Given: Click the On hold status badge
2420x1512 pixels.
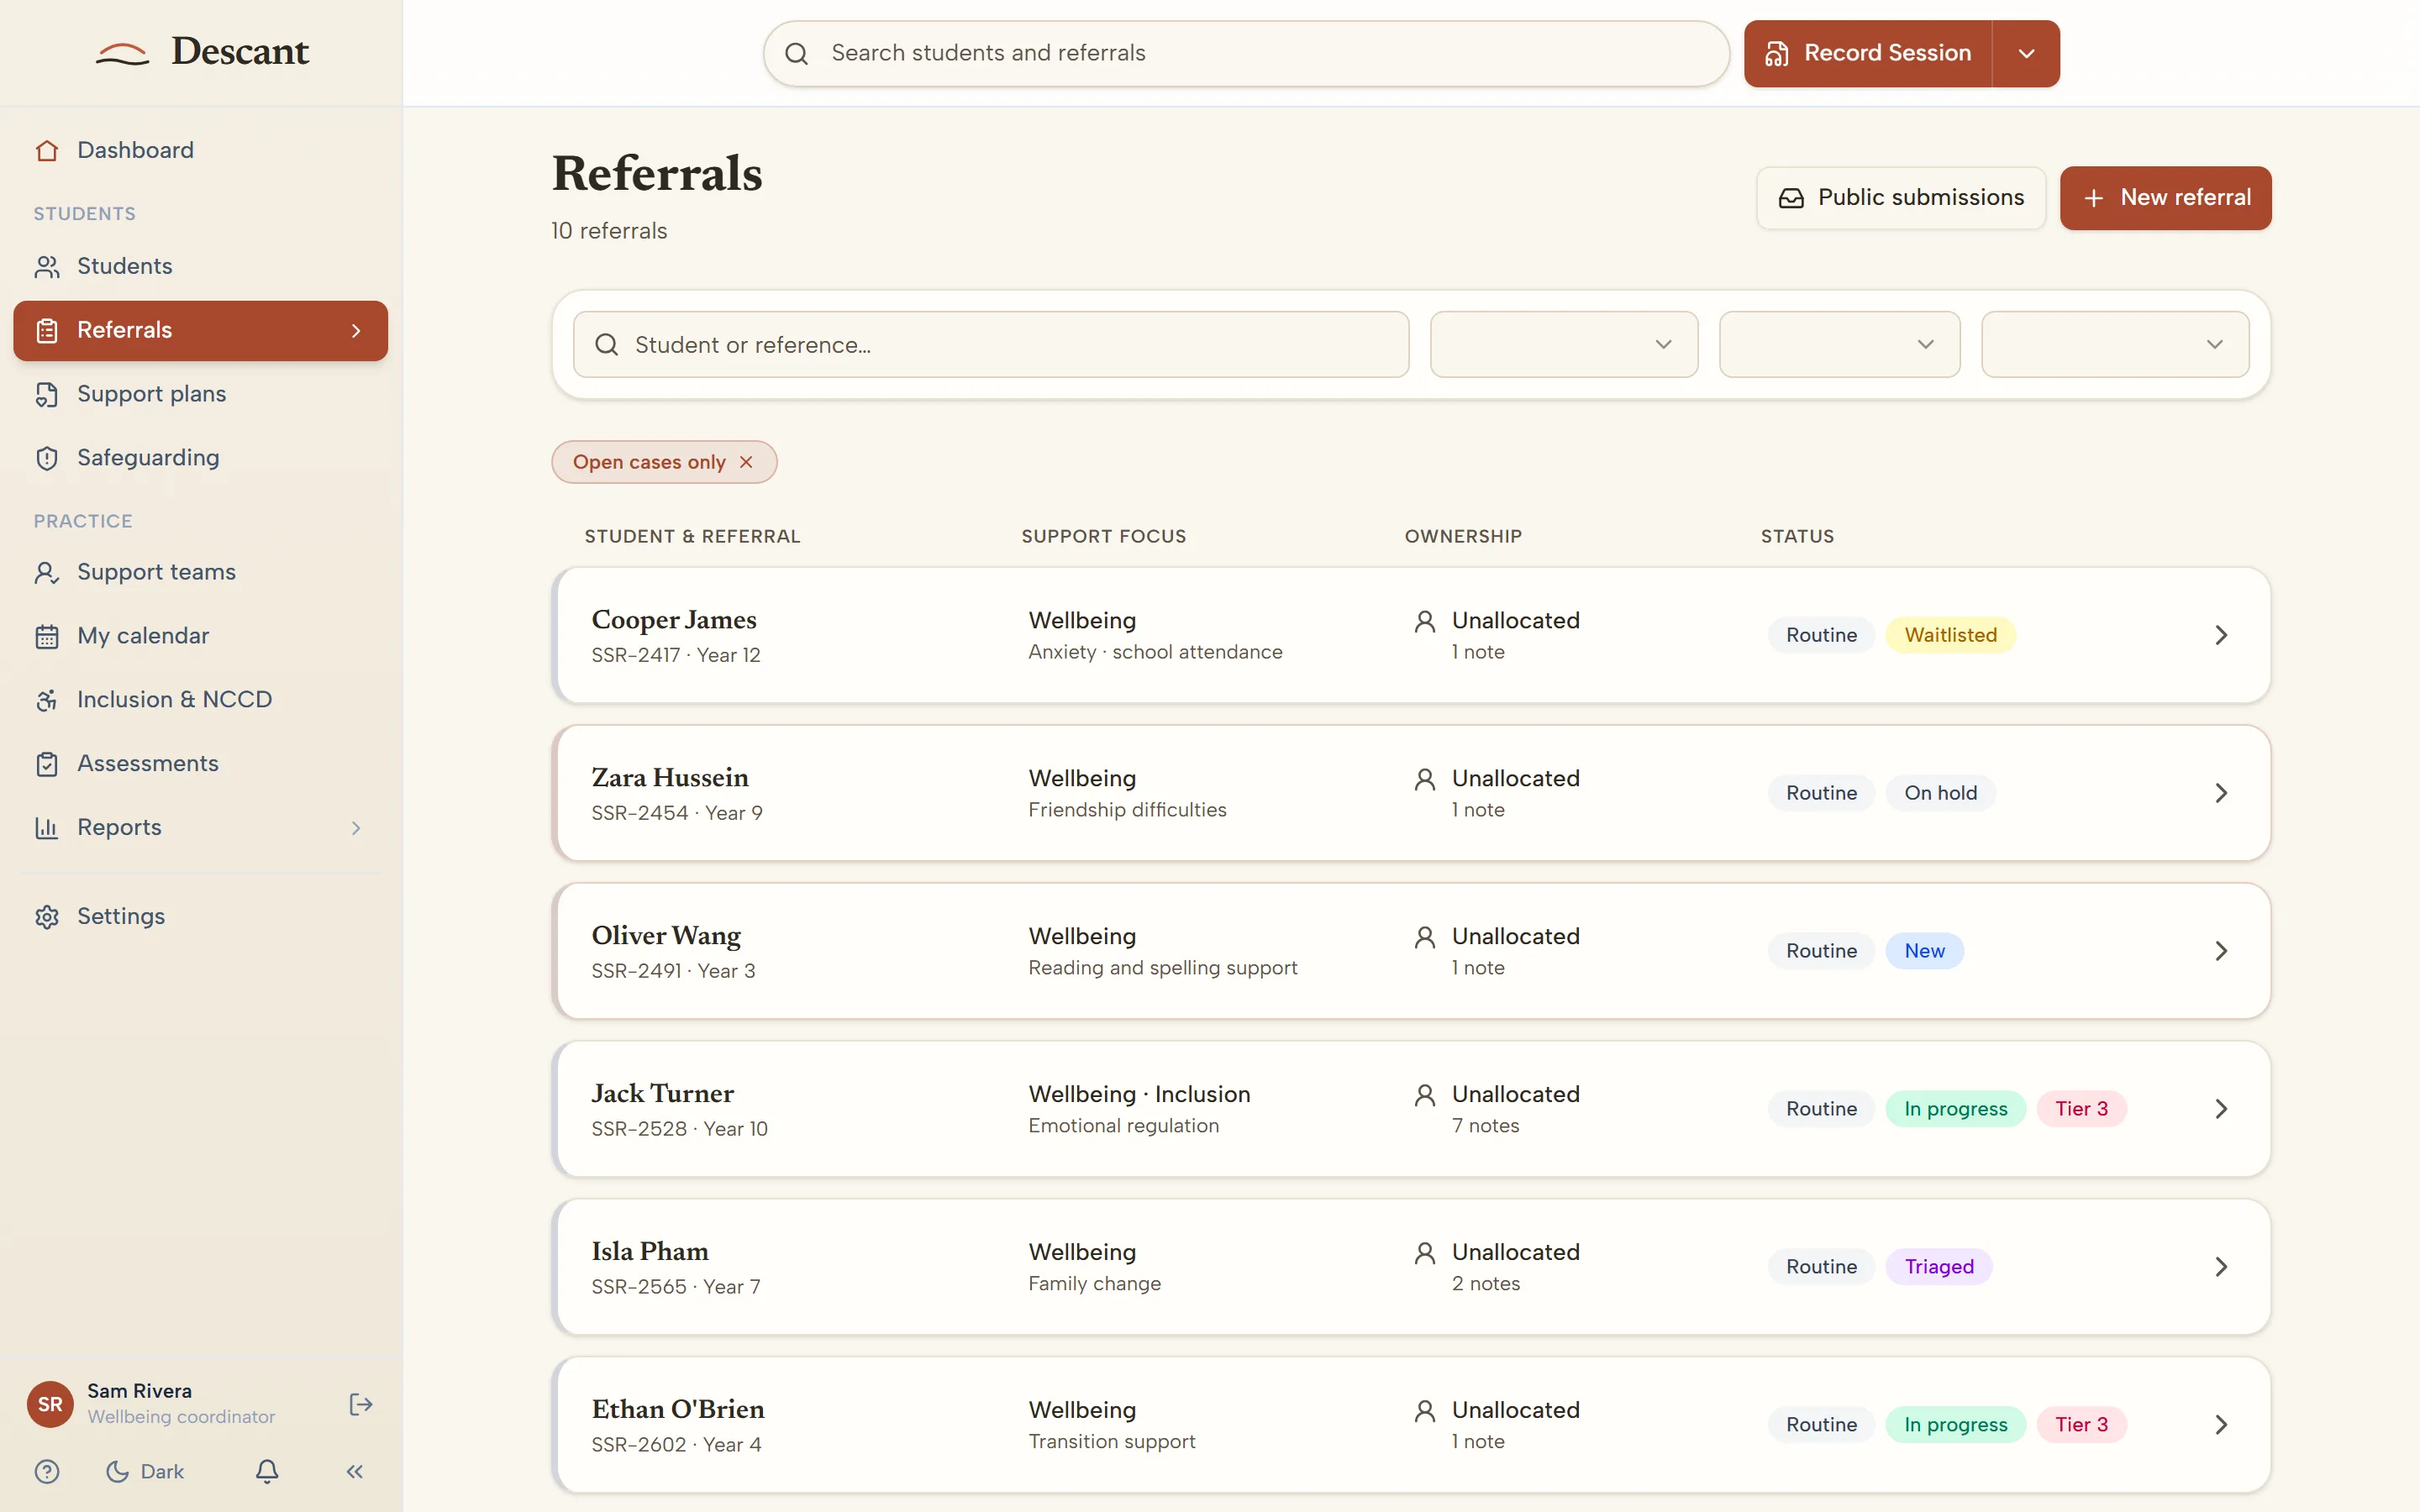Looking at the screenshot, I should pyautogui.click(x=1940, y=793).
